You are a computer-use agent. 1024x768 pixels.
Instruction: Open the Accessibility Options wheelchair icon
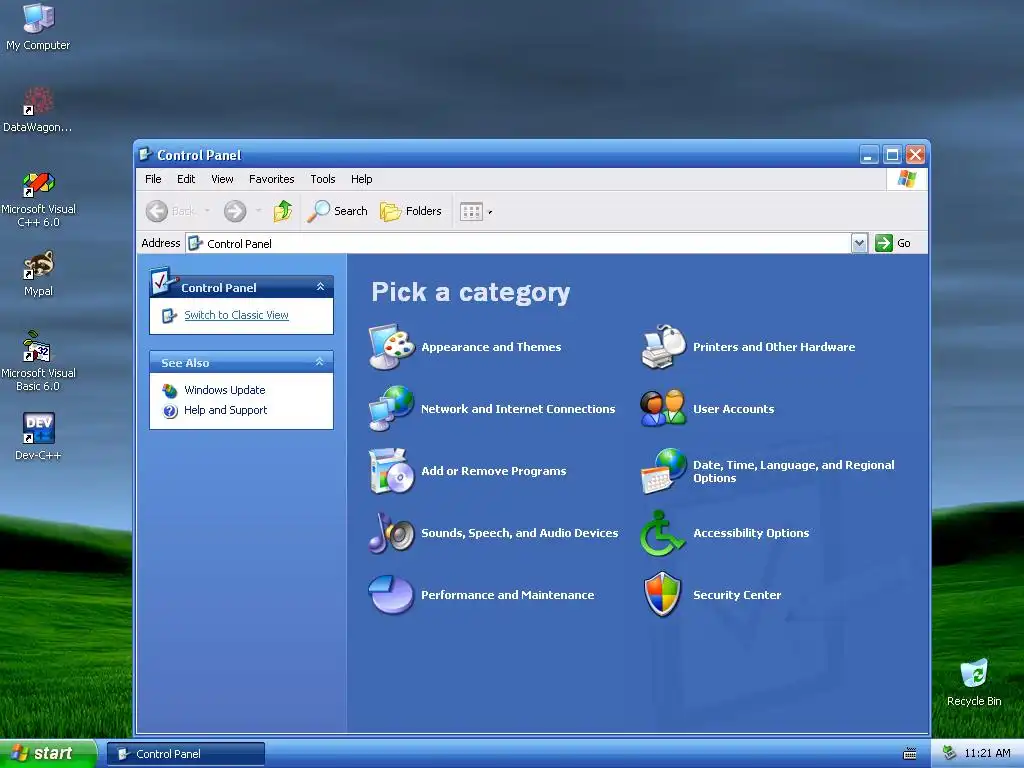(662, 532)
